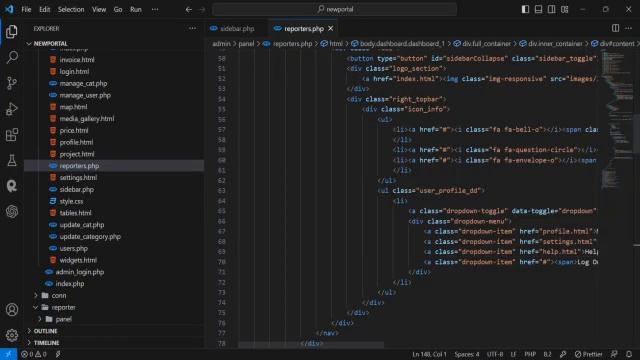Change indentation via Spaces: 4
The height and width of the screenshot is (360, 640).
[467, 354]
